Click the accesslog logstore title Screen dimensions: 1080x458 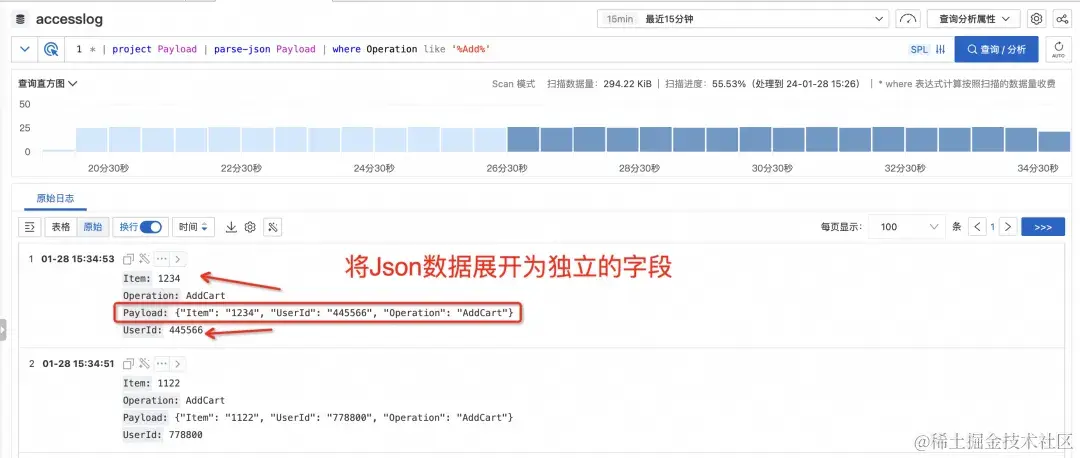69,19
